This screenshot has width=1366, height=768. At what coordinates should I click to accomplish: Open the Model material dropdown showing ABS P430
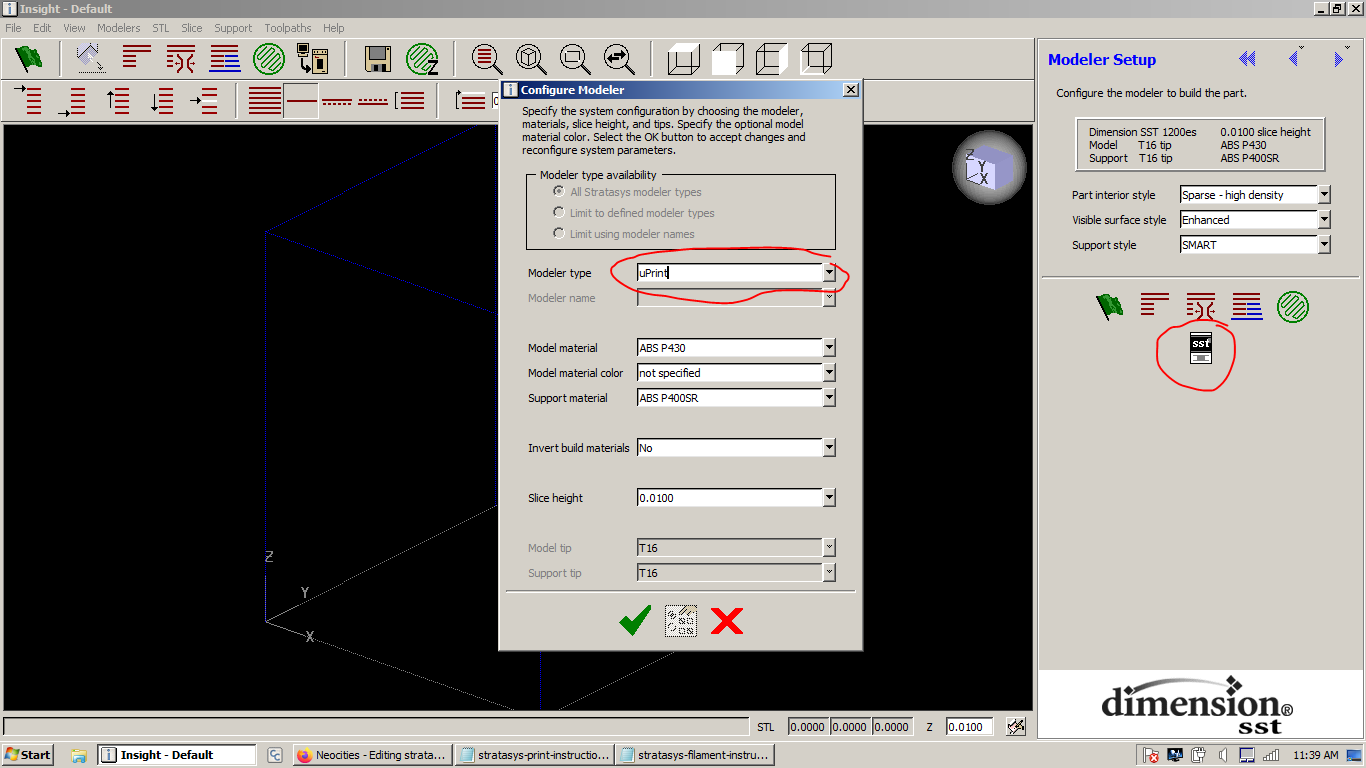pos(829,348)
